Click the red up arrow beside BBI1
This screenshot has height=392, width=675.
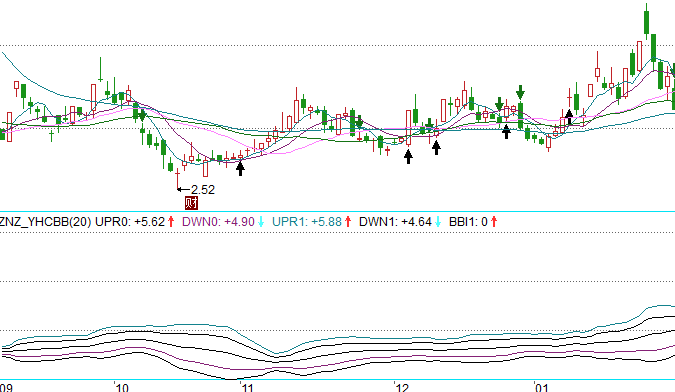(x=494, y=222)
